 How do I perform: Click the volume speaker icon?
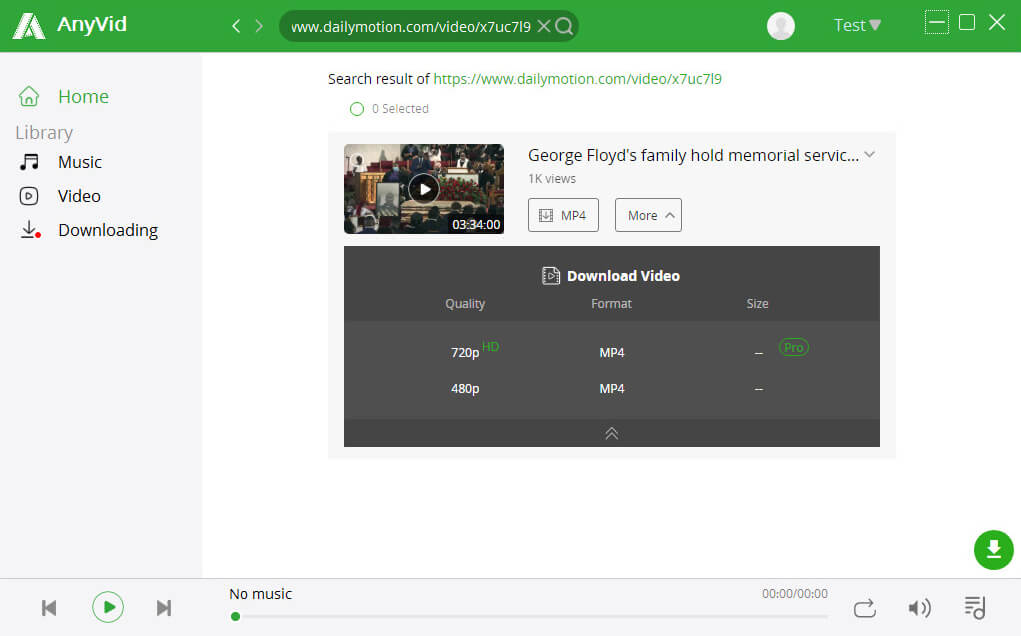919,608
